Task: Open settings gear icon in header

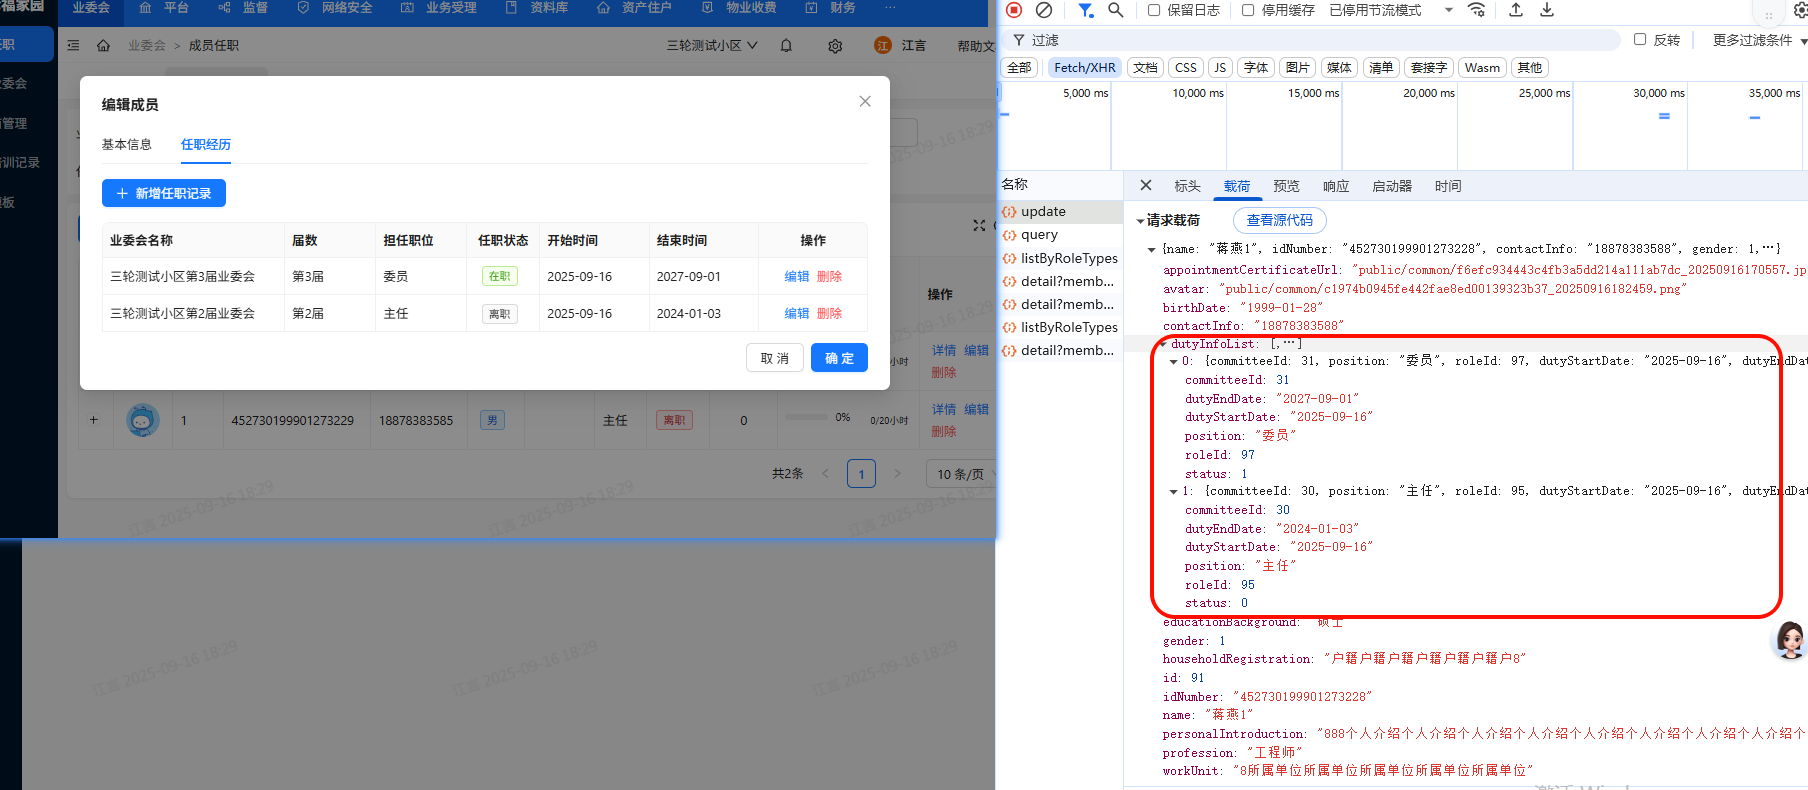Action: pyautogui.click(x=835, y=46)
